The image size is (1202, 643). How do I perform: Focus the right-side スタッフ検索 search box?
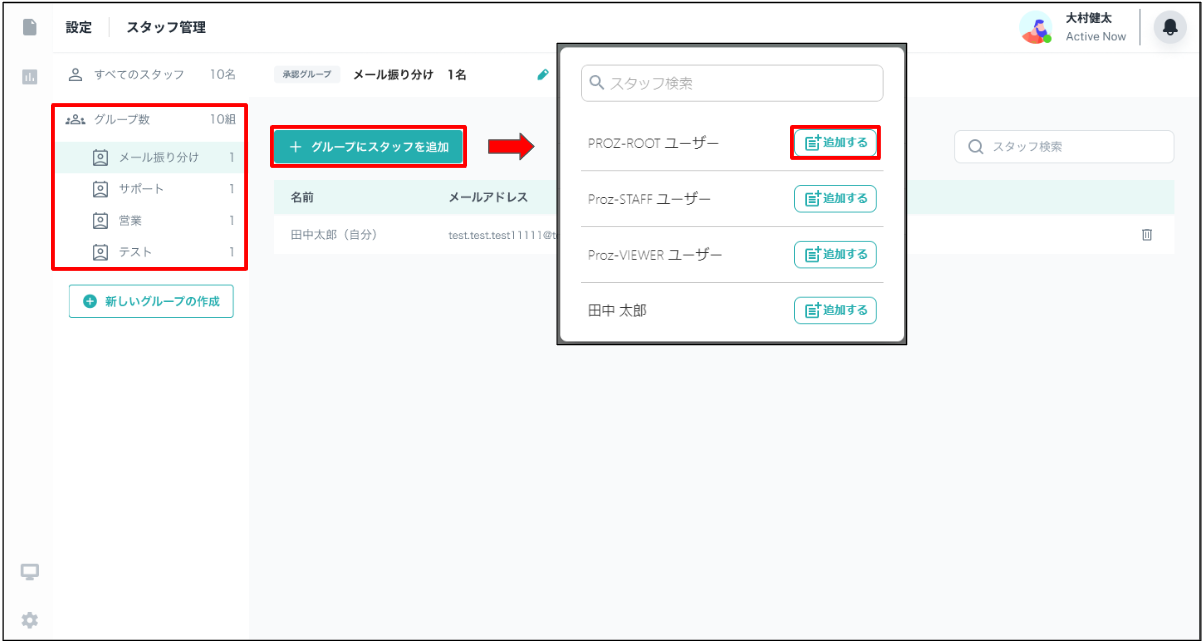(1064, 146)
